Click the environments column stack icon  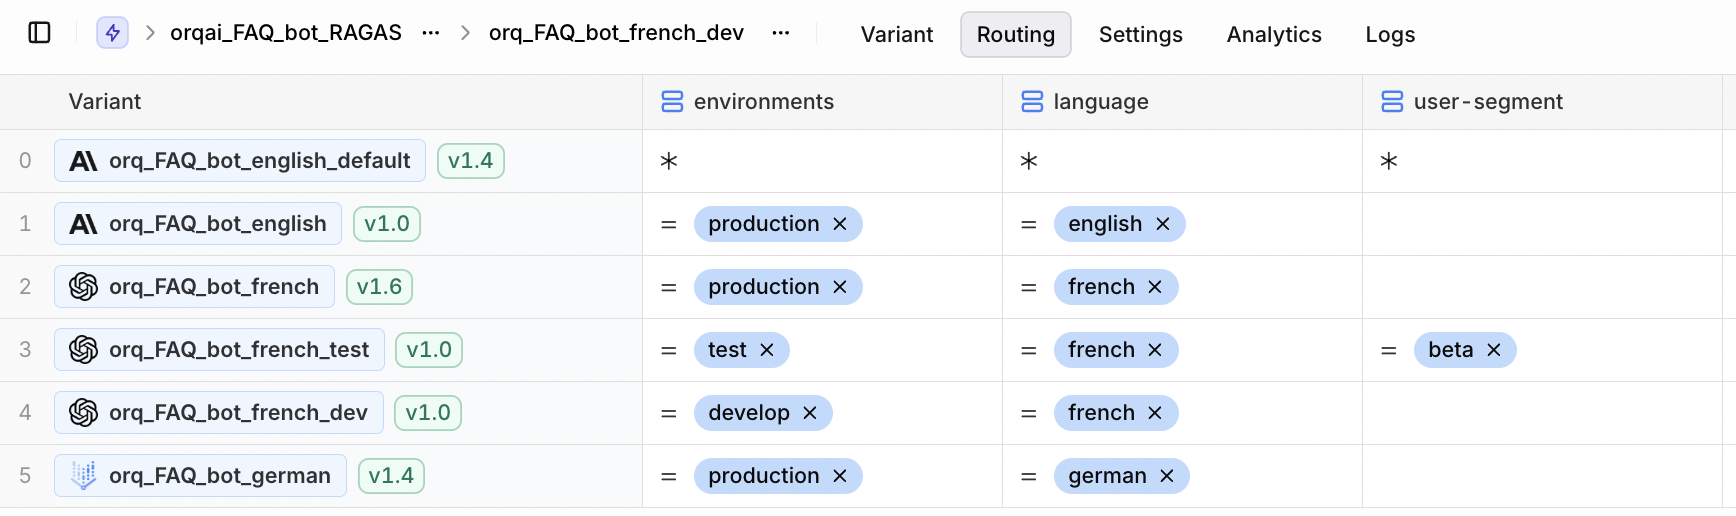click(672, 102)
